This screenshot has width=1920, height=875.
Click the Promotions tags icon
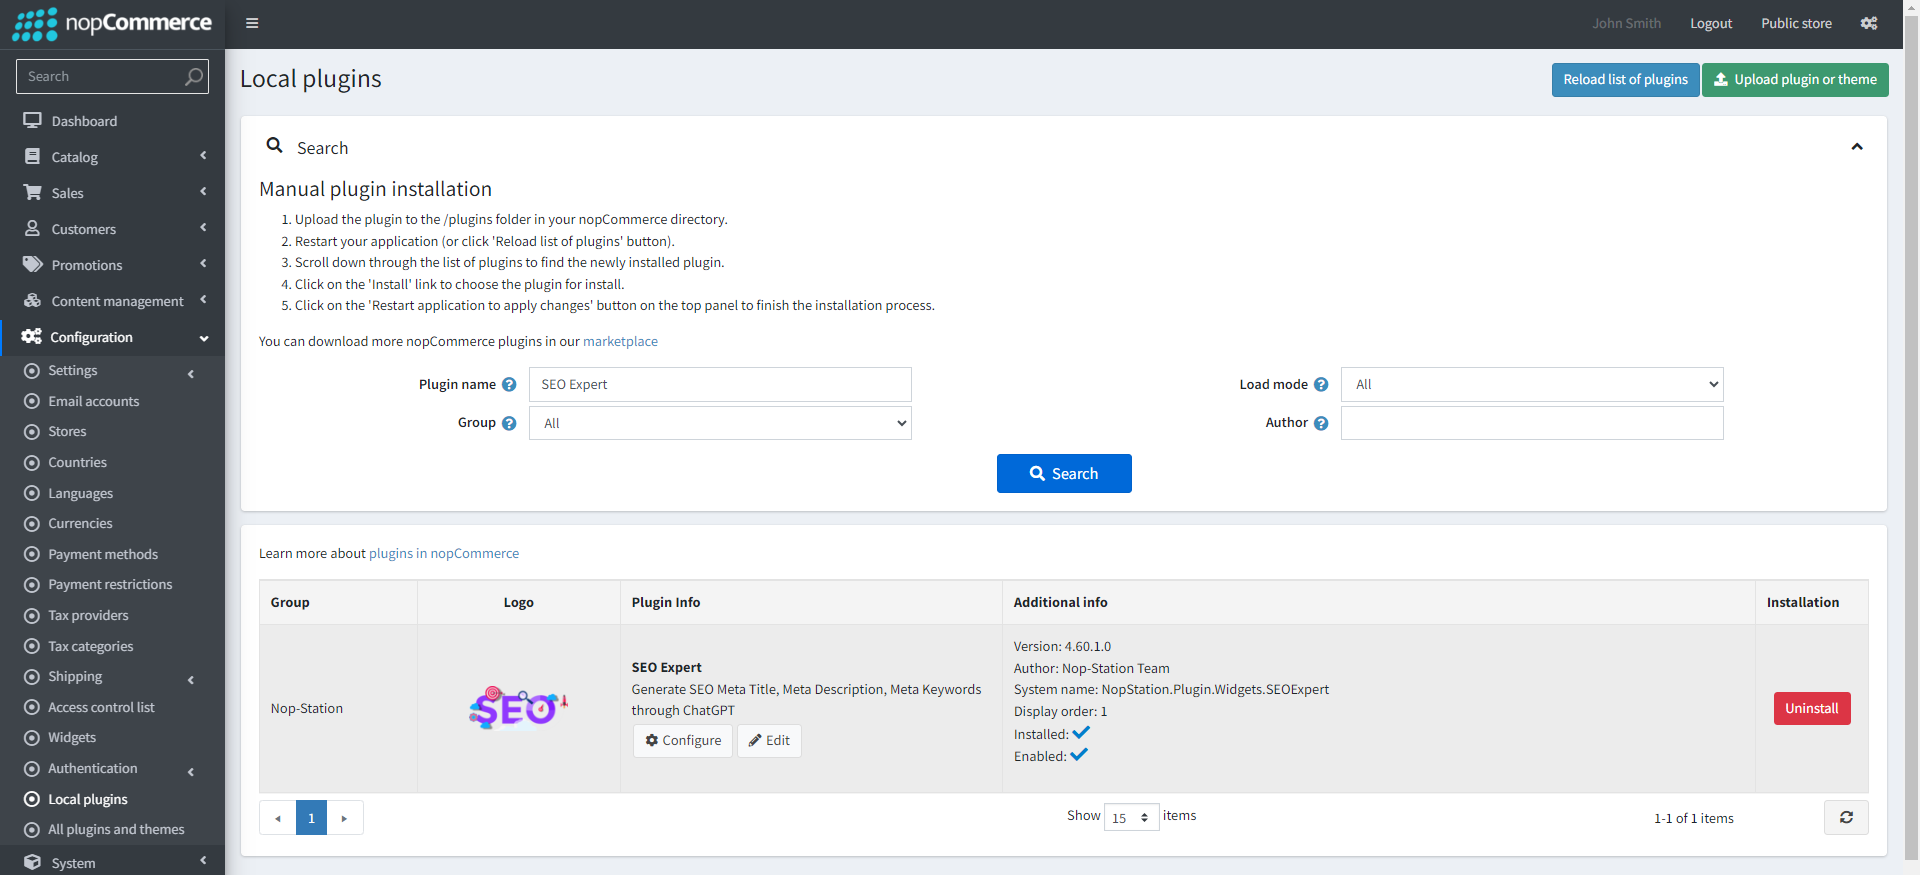coord(33,264)
